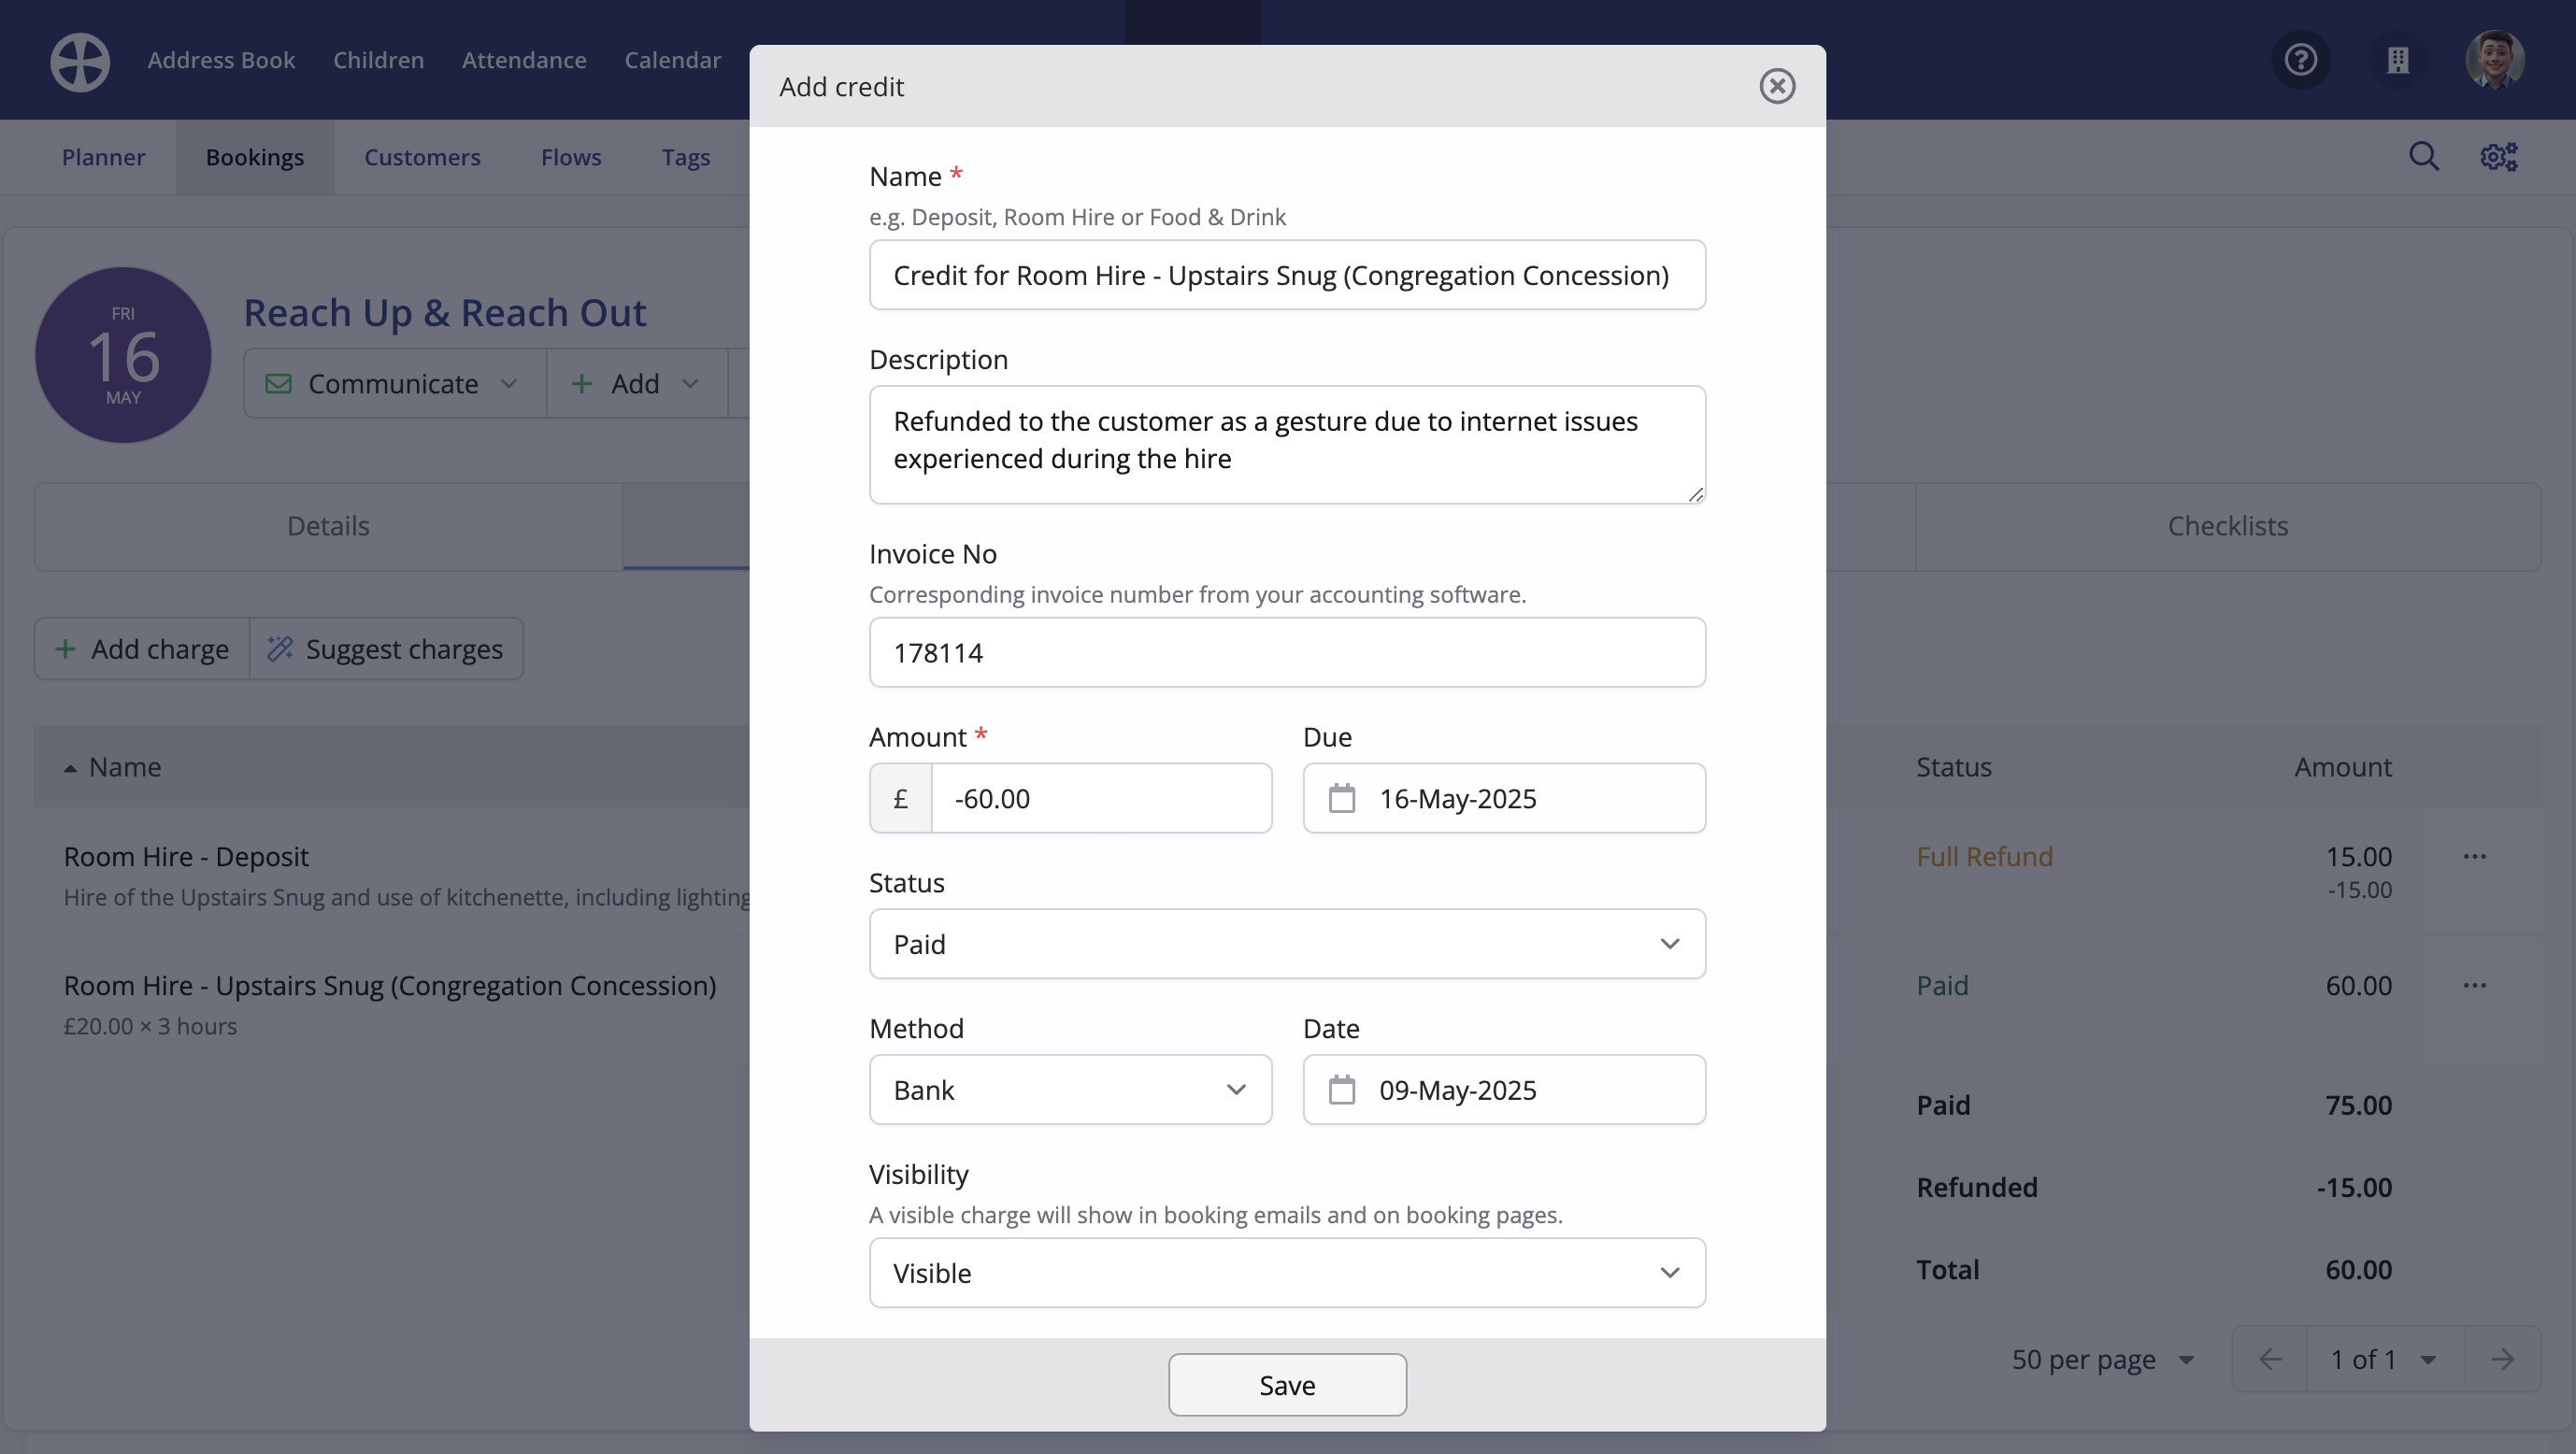The width and height of the screenshot is (2576, 1454).
Task: Open the Details tab
Action: point(328,526)
